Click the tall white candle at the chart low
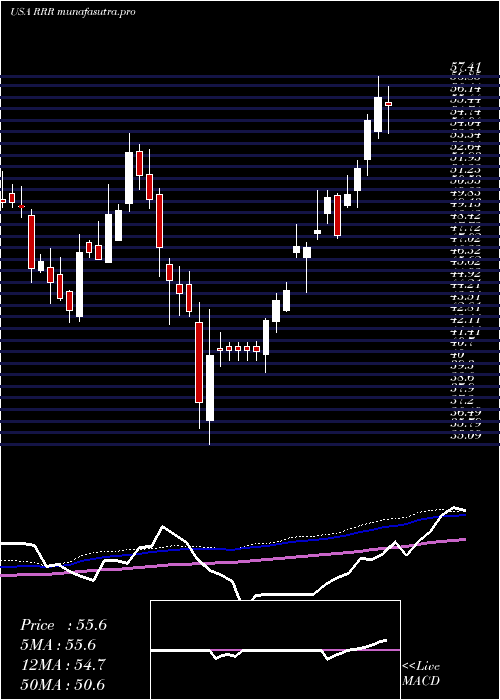Screen dimensions: 500x700 210,388
